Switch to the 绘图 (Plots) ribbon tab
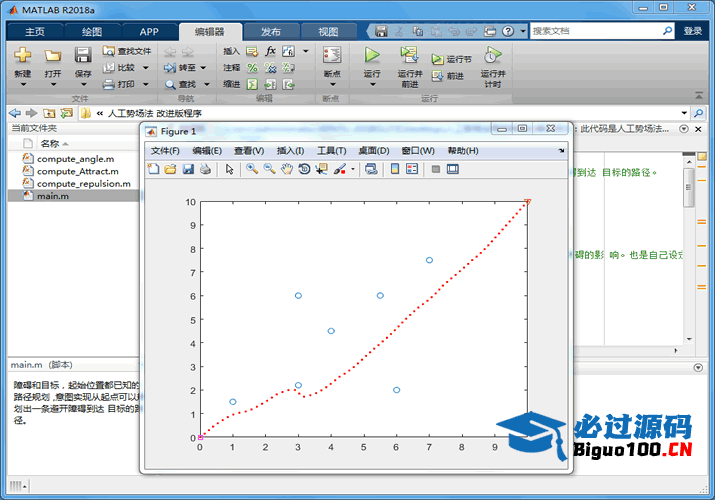The width and height of the screenshot is (715, 500). pyautogui.click(x=91, y=32)
